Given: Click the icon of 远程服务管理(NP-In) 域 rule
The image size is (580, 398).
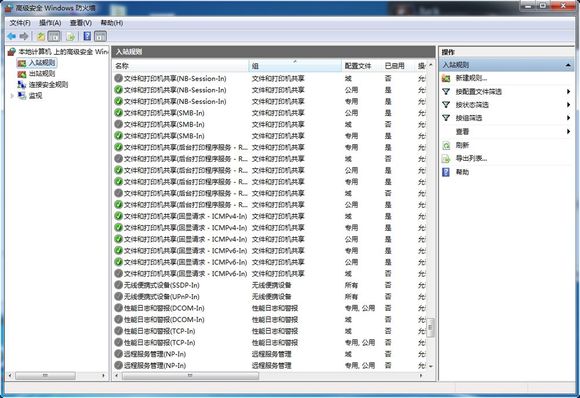Looking at the screenshot, I should [x=118, y=354].
